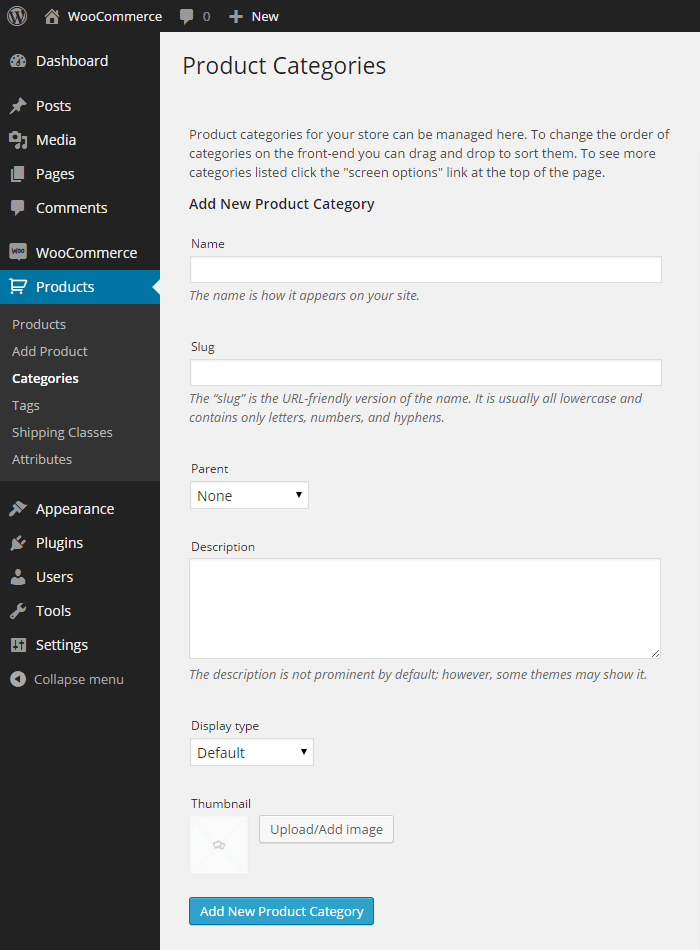700x950 pixels.
Task: Select Tags in the Products submenu
Action: pos(25,405)
